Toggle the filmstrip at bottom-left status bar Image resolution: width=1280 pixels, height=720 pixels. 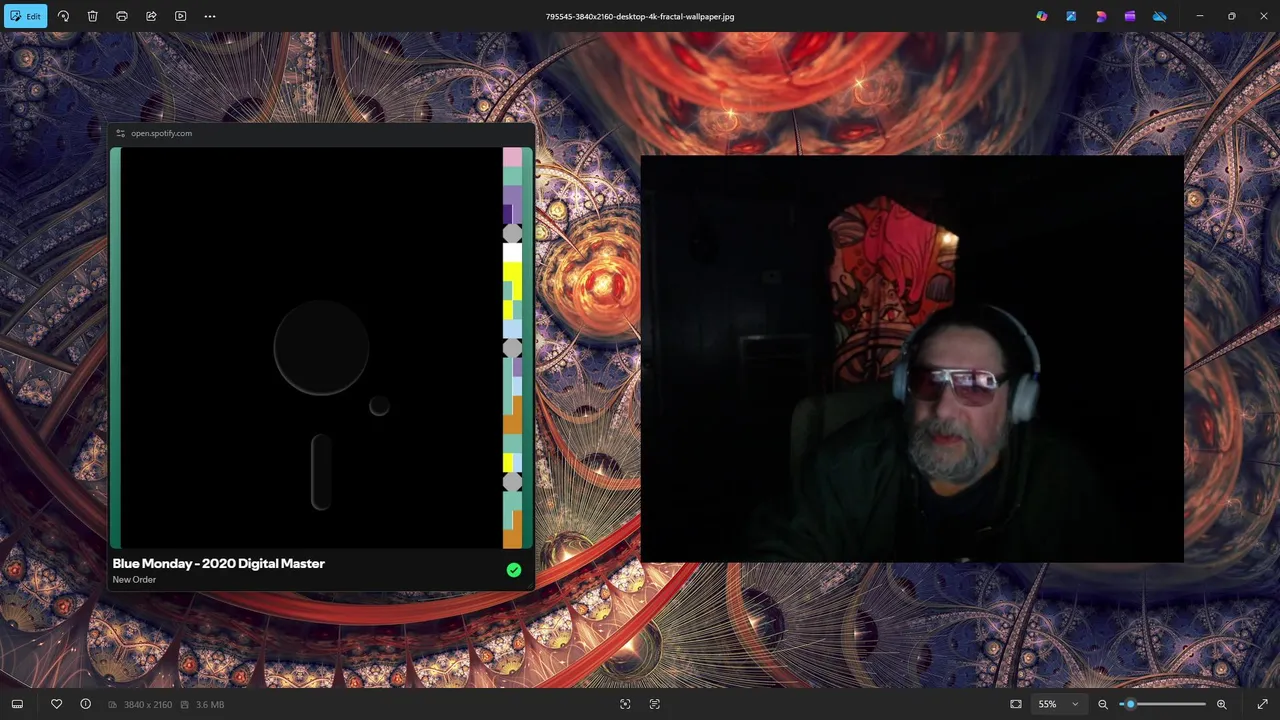coord(17,704)
